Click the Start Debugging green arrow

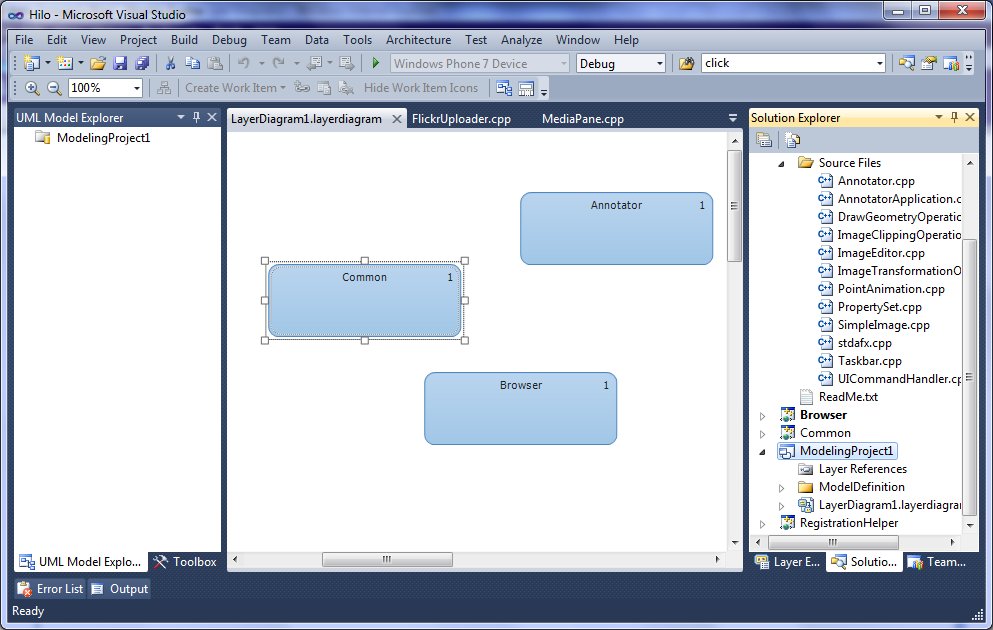(x=376, y=63)
